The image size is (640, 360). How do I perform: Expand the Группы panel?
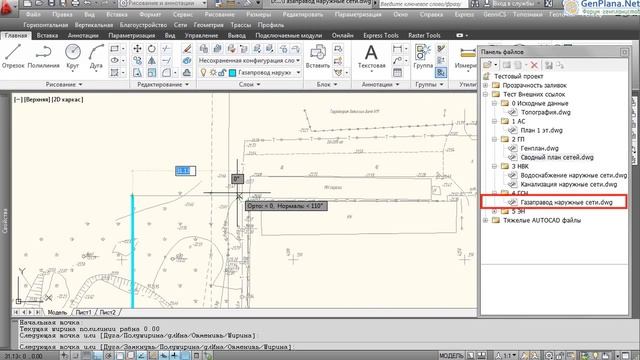tap(429, 84)
